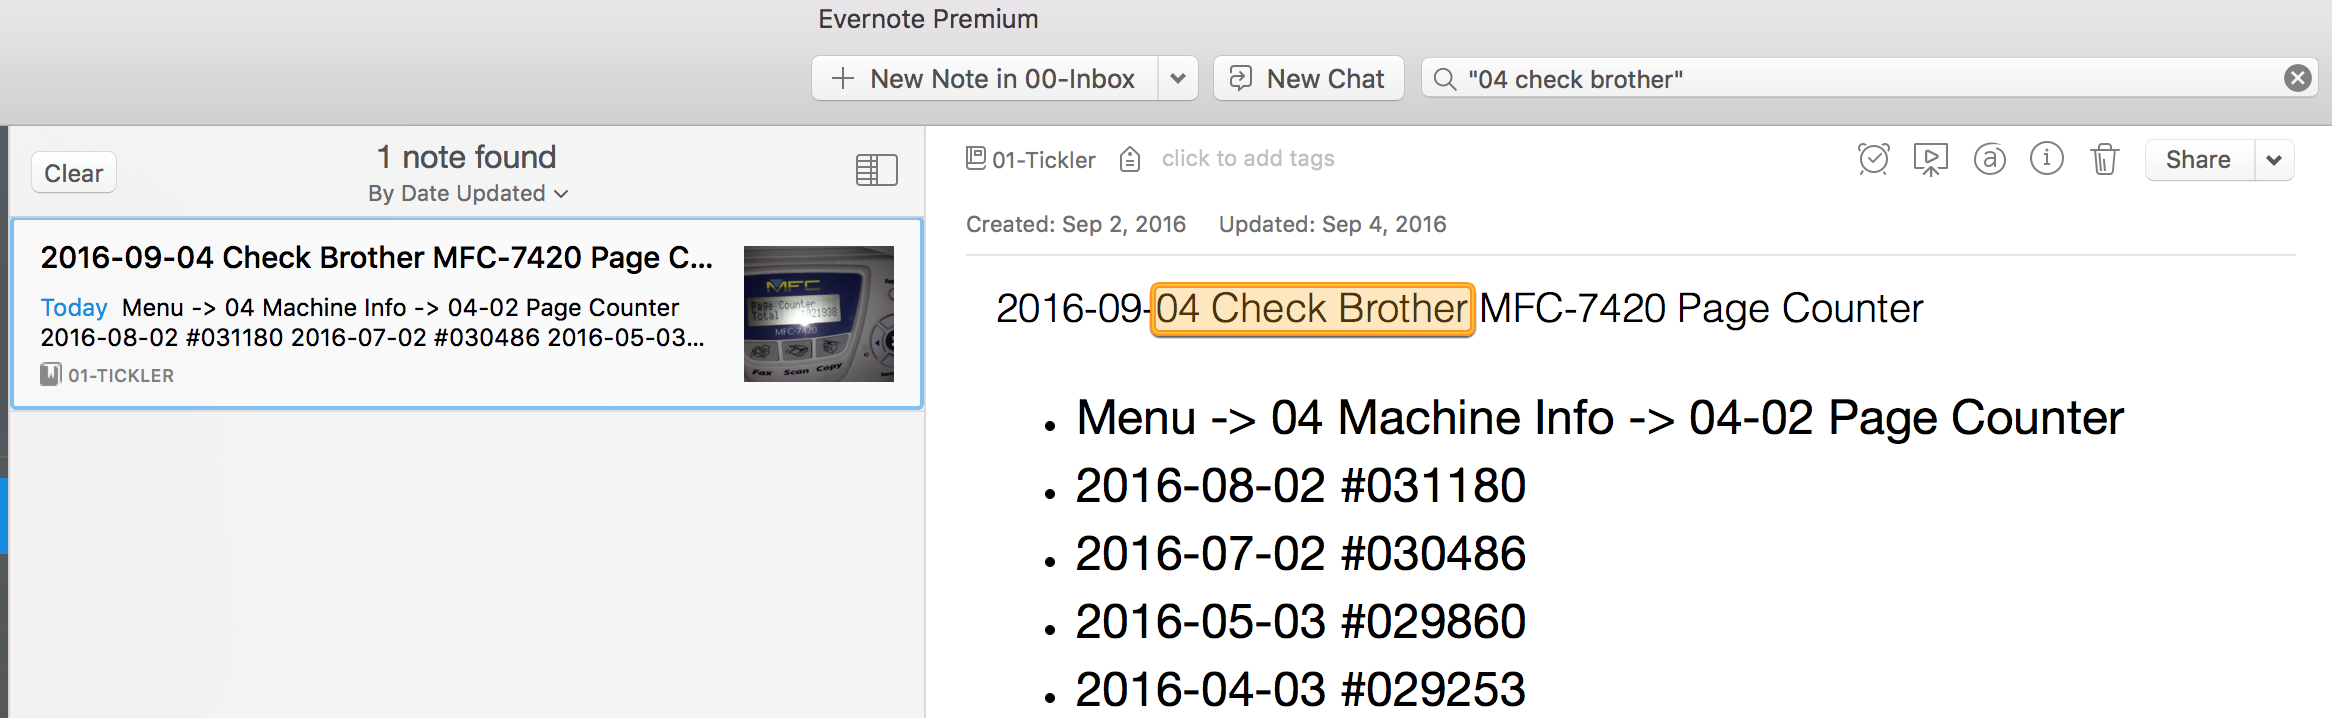The image size is (2332, 718).
Task: Show note info with the i icon
Action: (2047, 159)
